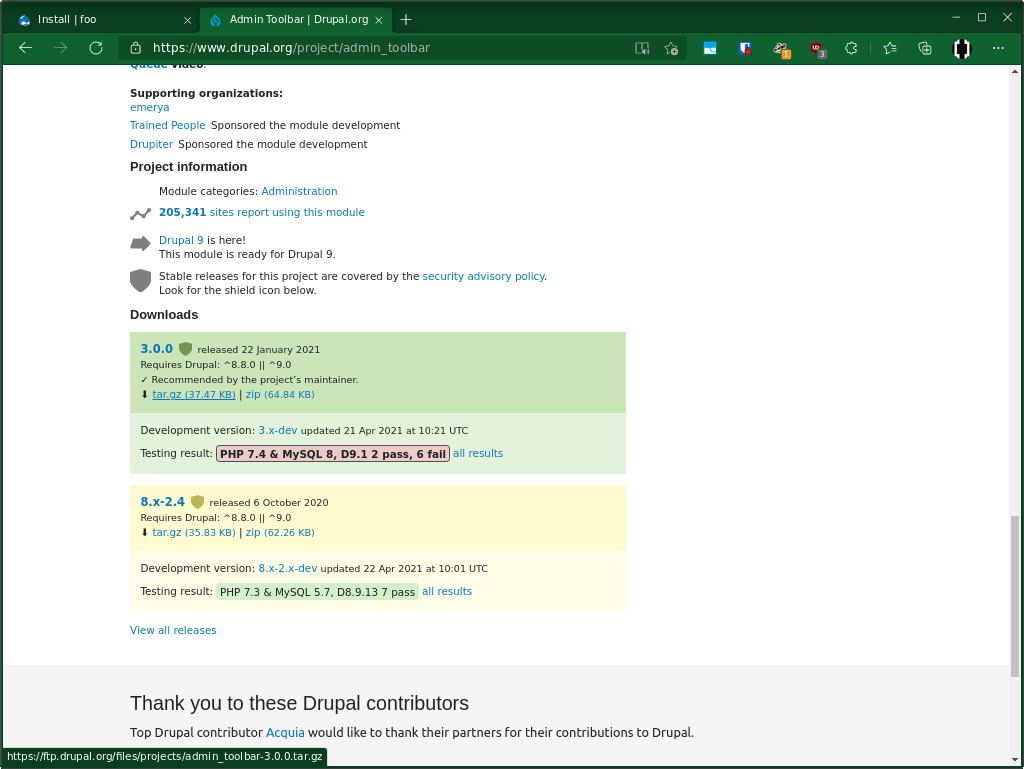Open a new browser tab with the plus
Image resolution: width=1024 pixels, height=769 pixels.
click(406, 18)
